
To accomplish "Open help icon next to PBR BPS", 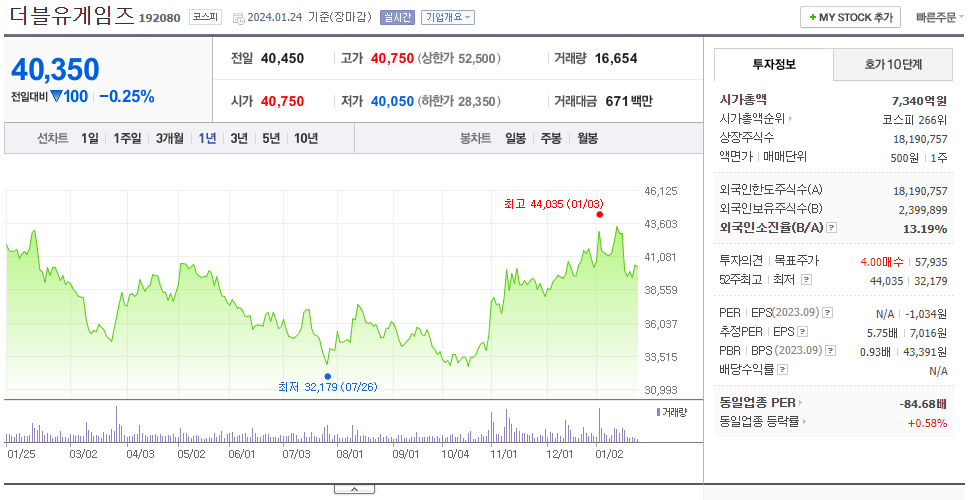I will pos(830,351).
